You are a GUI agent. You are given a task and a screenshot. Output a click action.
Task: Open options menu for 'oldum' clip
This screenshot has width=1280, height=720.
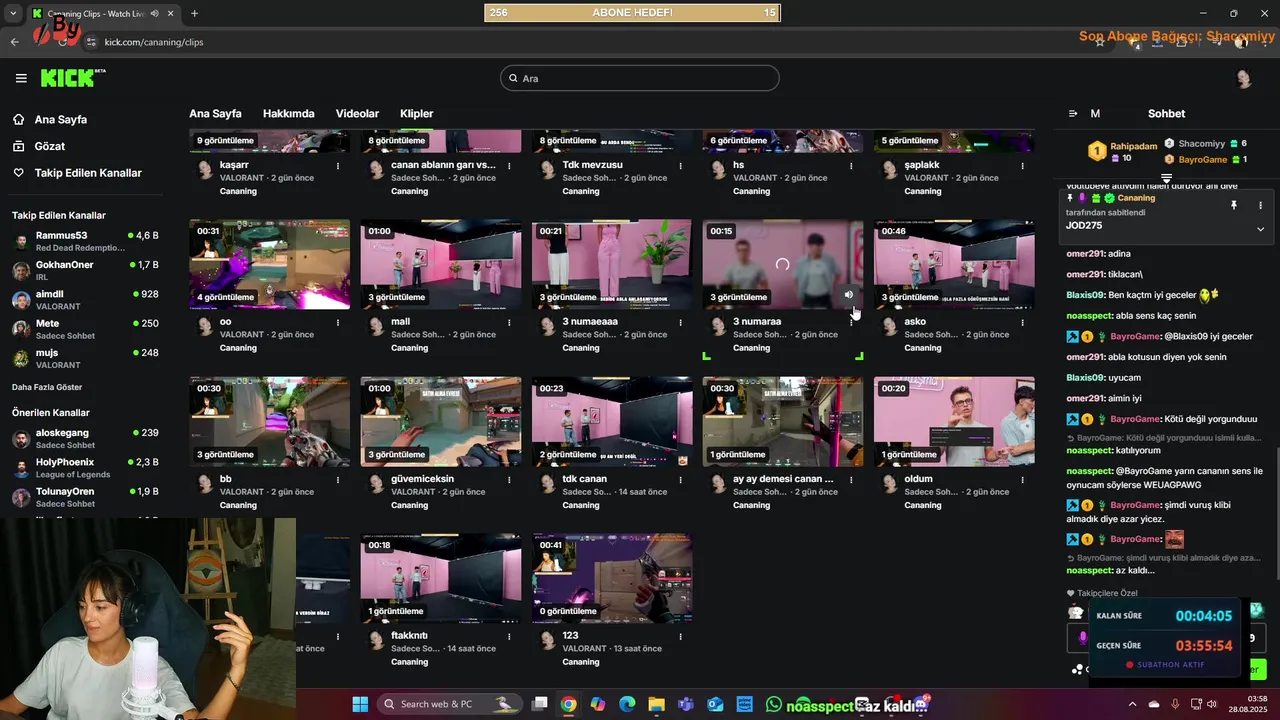(x=1023, y=480)
